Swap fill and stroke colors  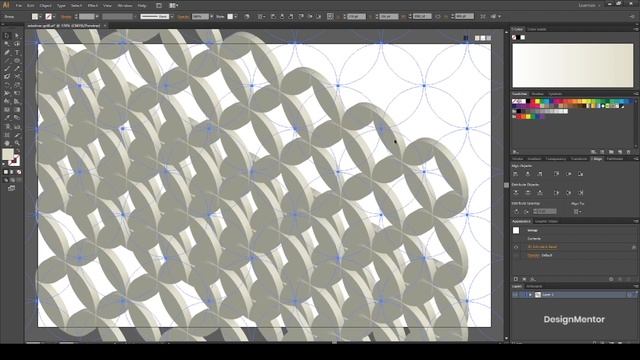(x=18, y=151)
